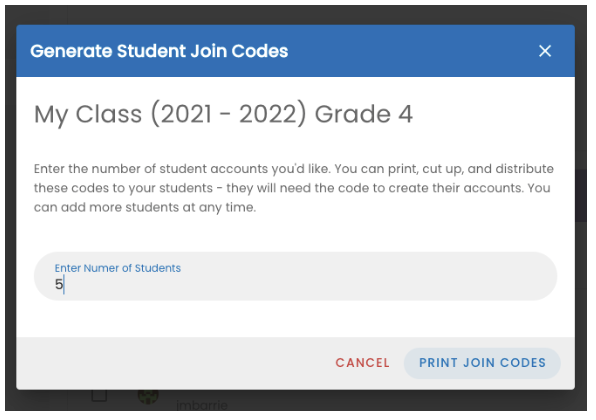Place cursor after the number 5

pos(65,285)
